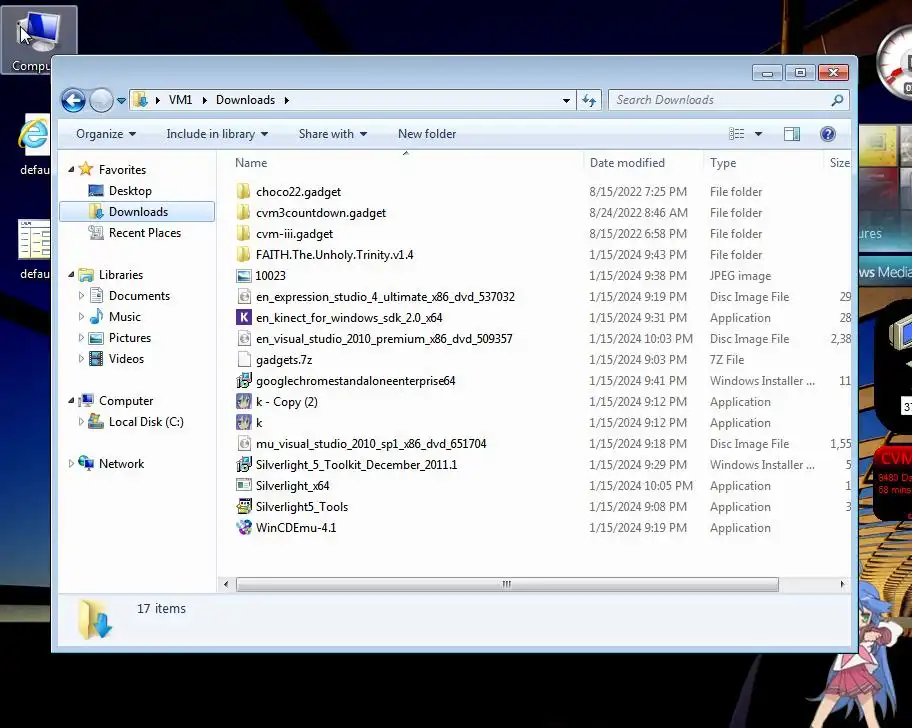Click the Videos library icon
This screenshot has width=912, height=728.
tap(96, 359)
